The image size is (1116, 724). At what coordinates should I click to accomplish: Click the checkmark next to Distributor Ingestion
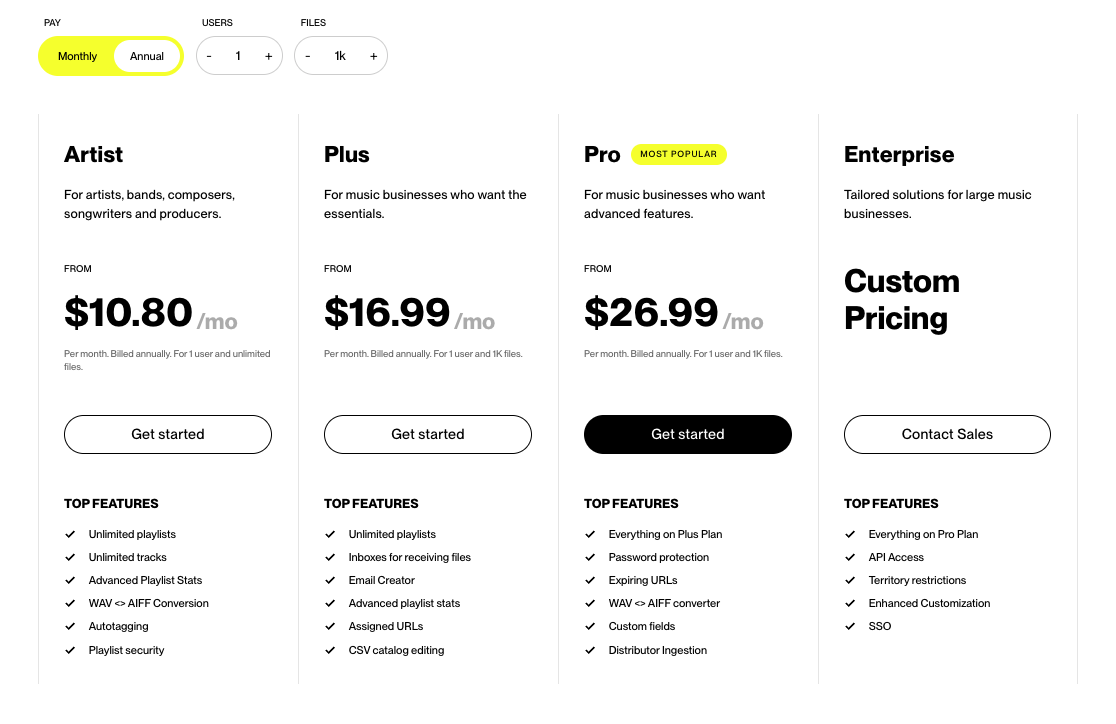pos(590,650)
